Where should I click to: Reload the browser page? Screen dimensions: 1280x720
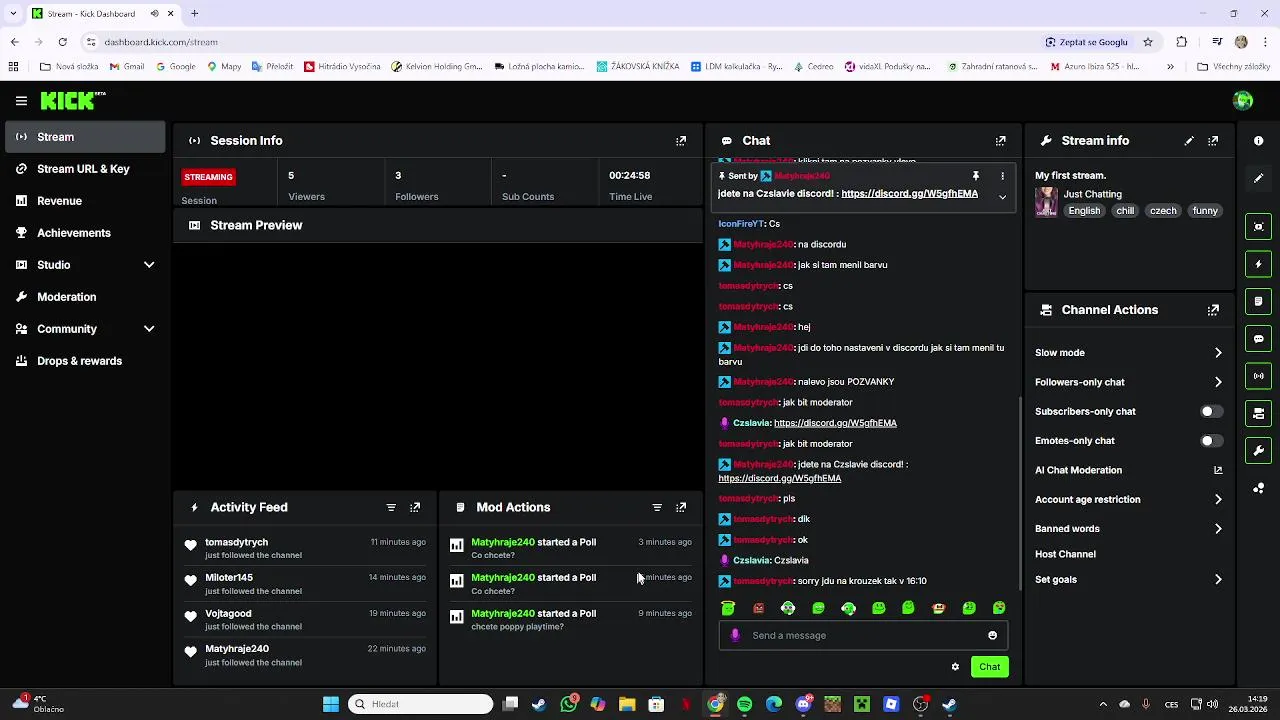(x=62, y=42)
